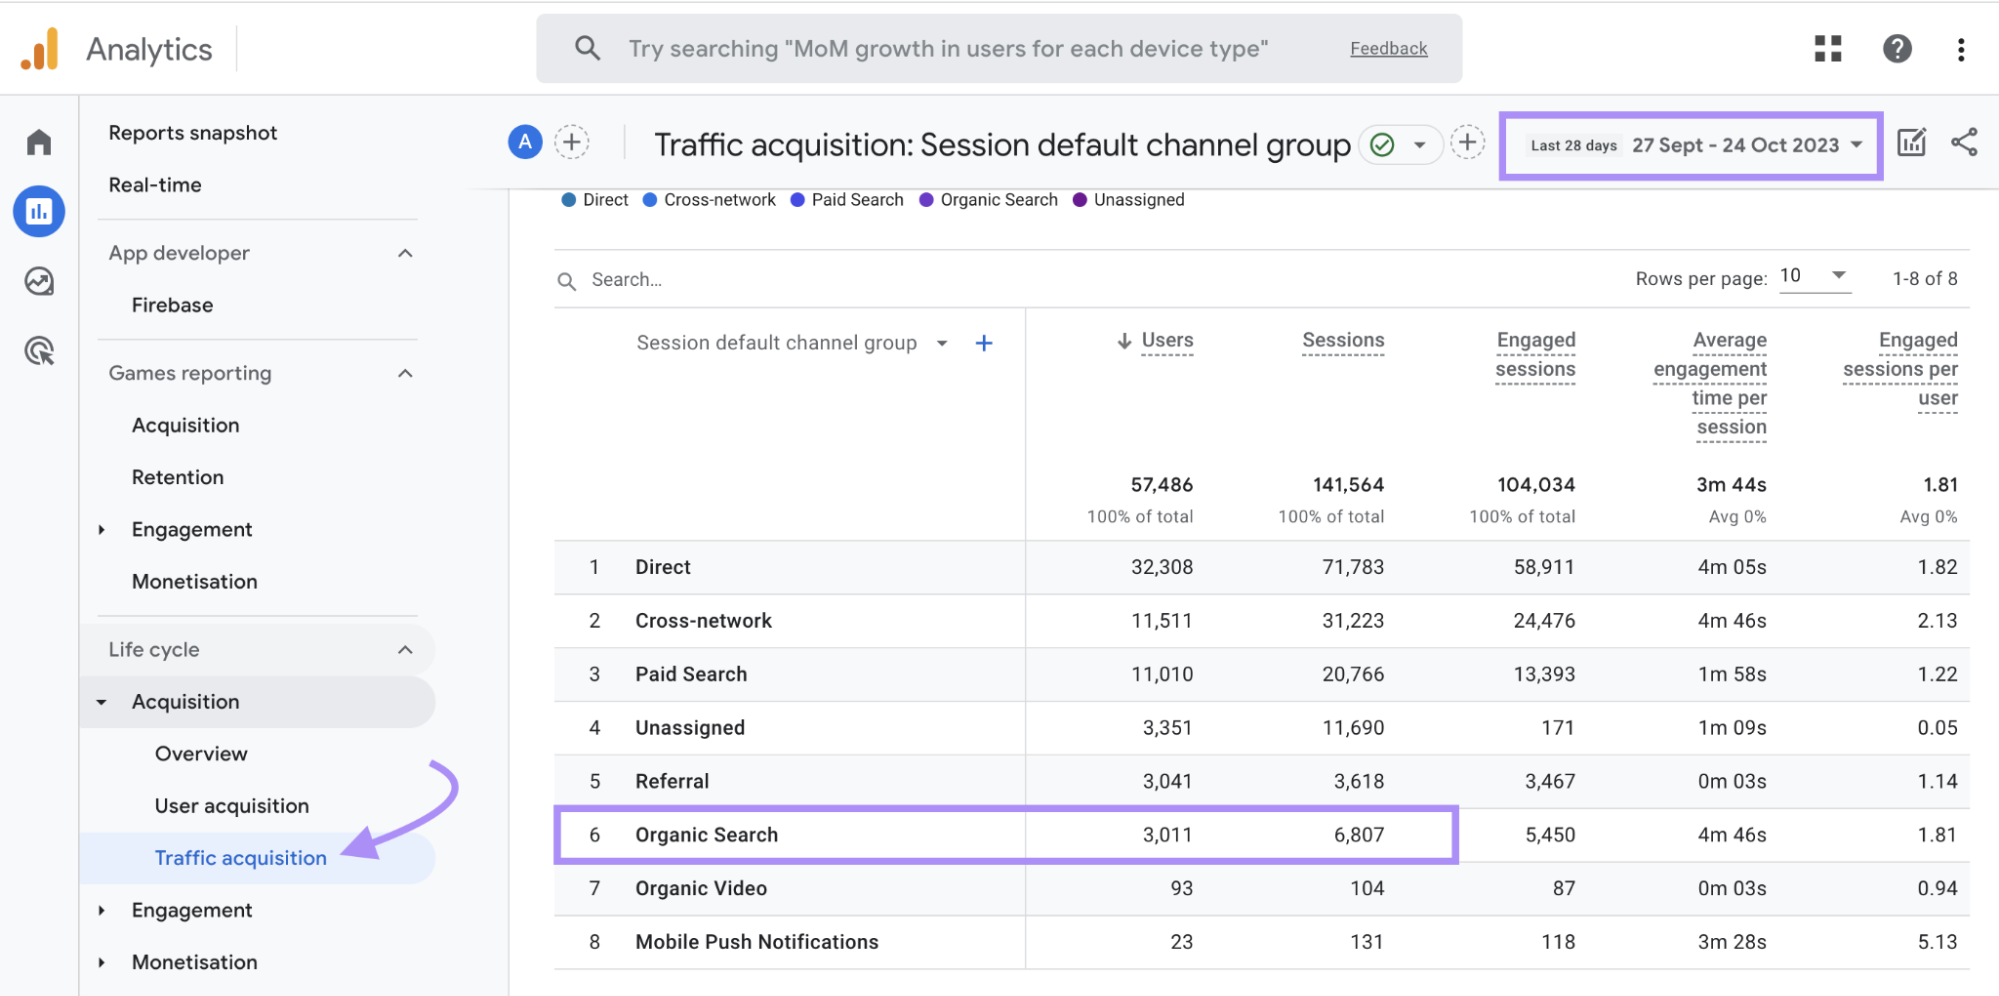The height and width of the screenshot is (996, 1999).
Task: Add filter plus icon after report title
Action: point(1467,142)
